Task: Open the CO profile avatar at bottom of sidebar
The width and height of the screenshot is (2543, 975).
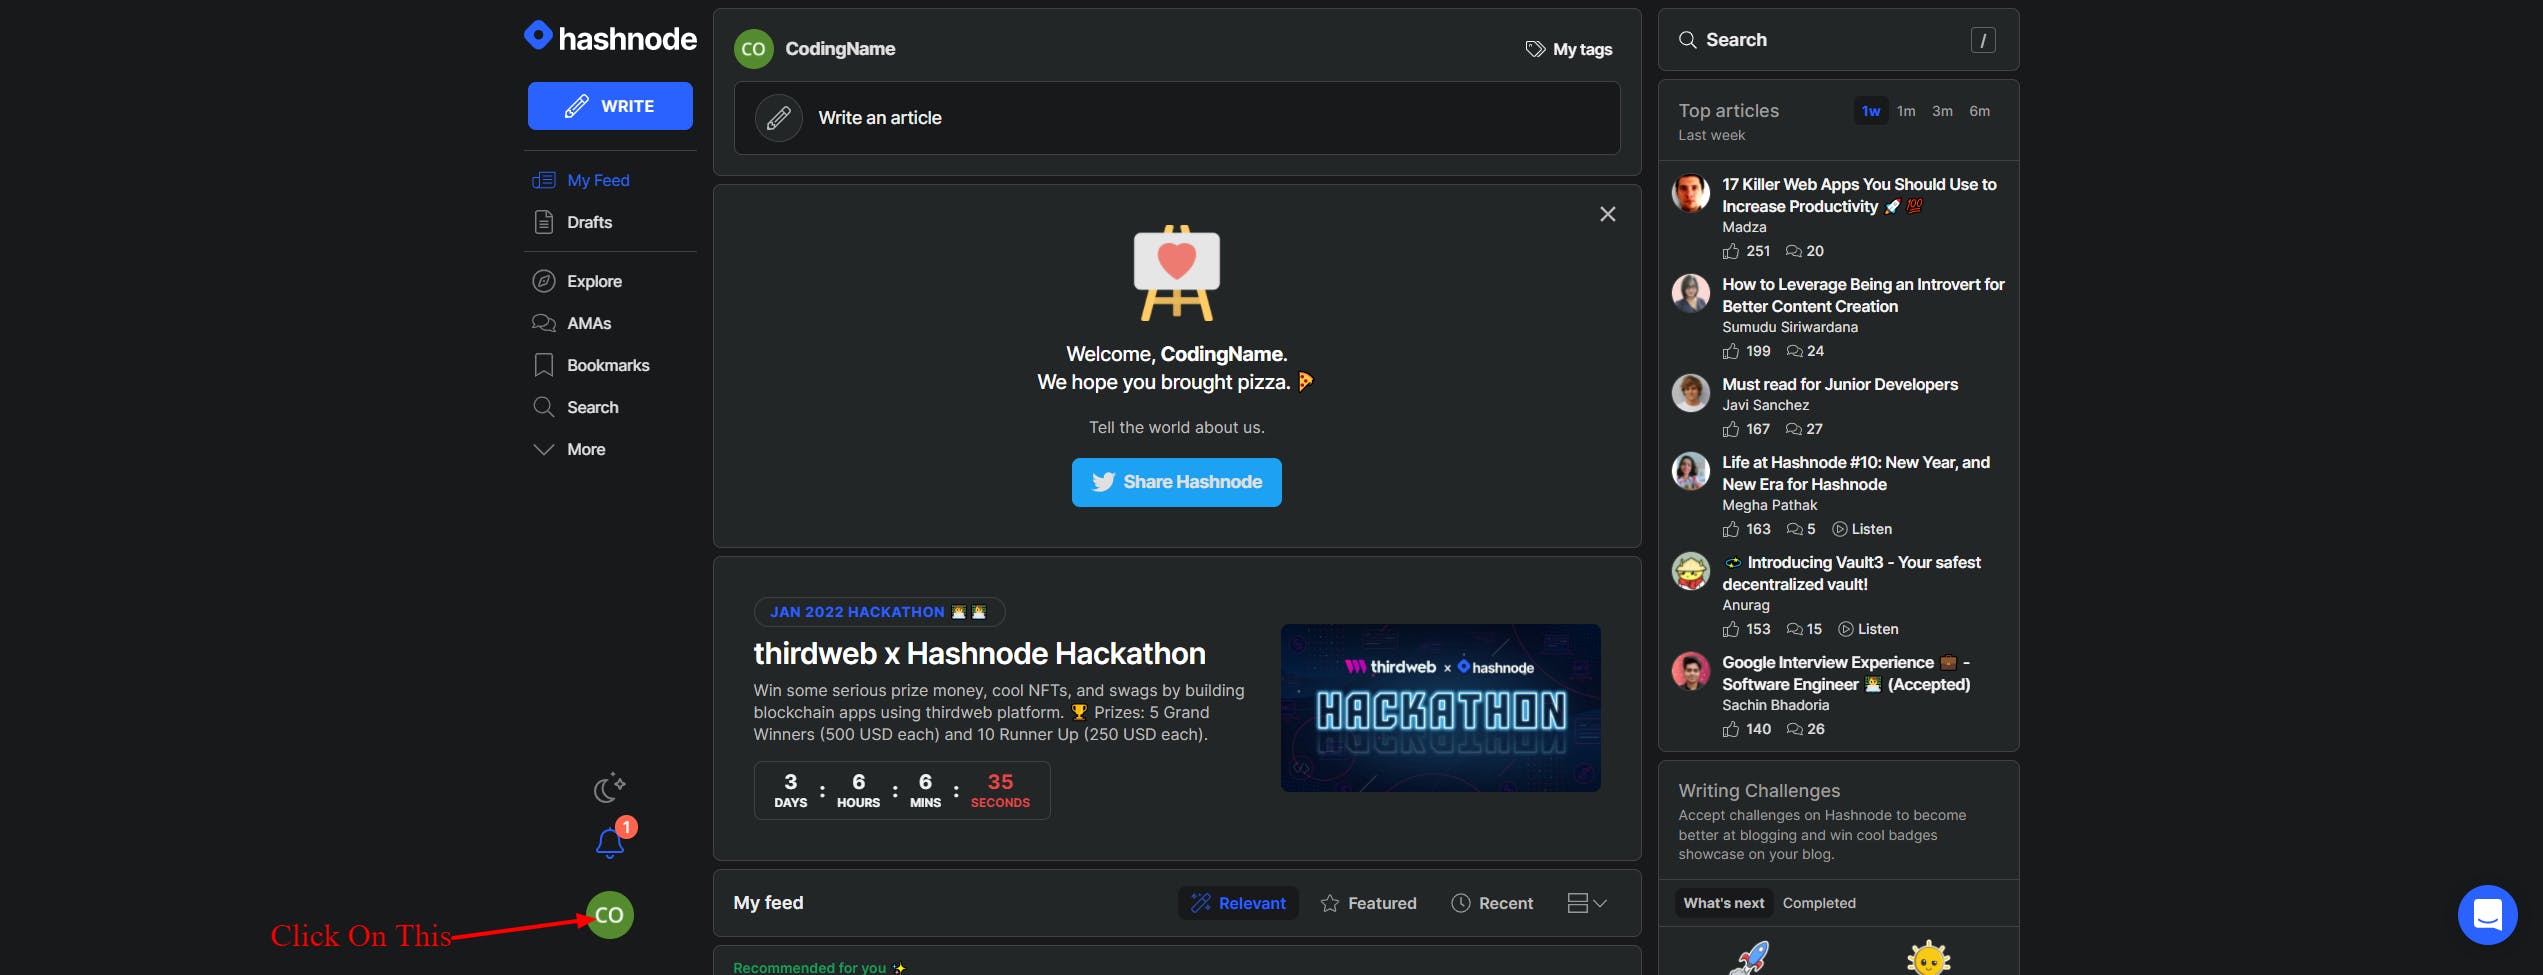Action: tap(610, 915)
